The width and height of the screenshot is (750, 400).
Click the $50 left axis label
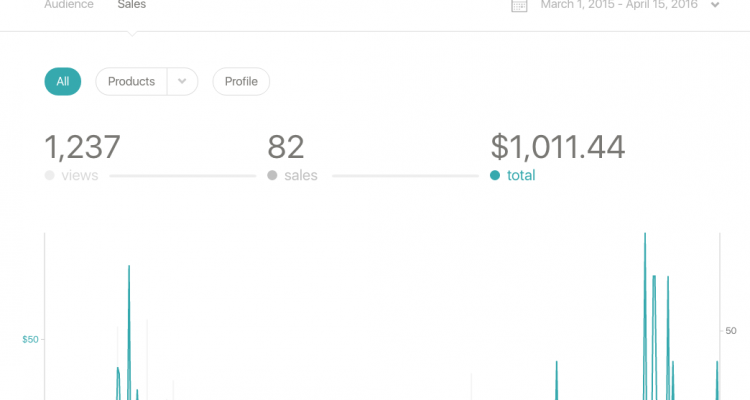pos(30,340)
